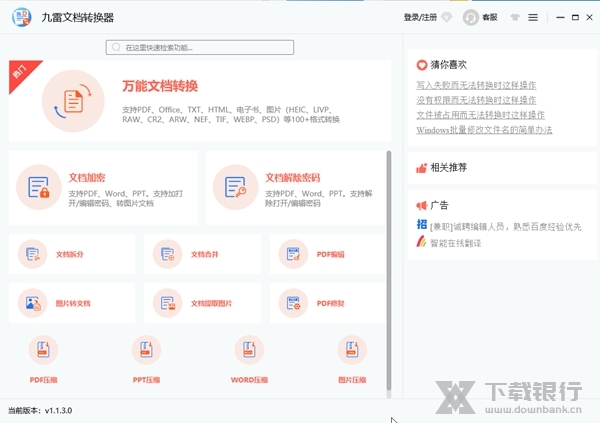Select 图片转文档 label
This screenshot has height=423, width=600.
coord(73,303)
